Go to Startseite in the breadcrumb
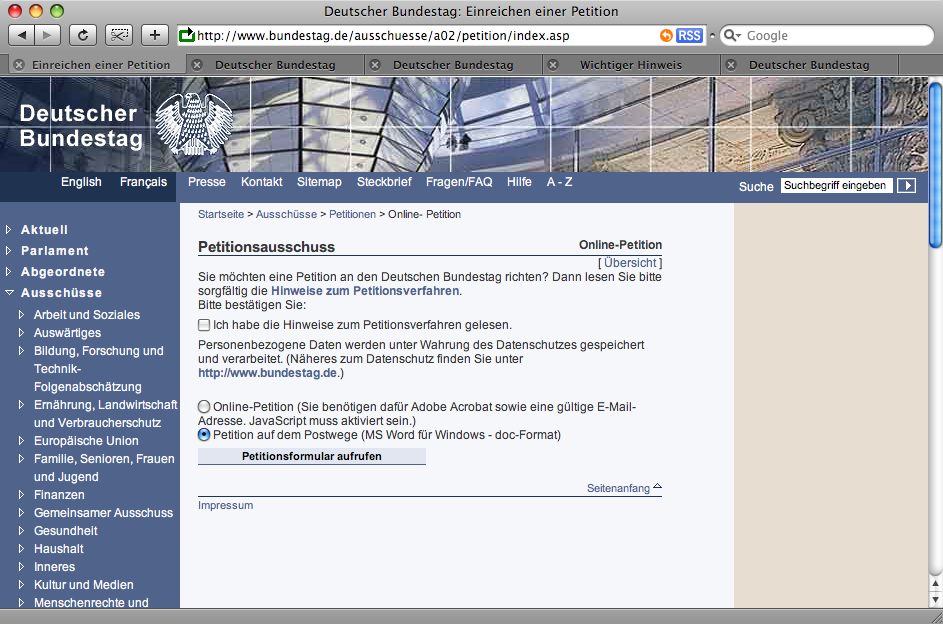The image size is (943, 624). [x=221, y=215]
